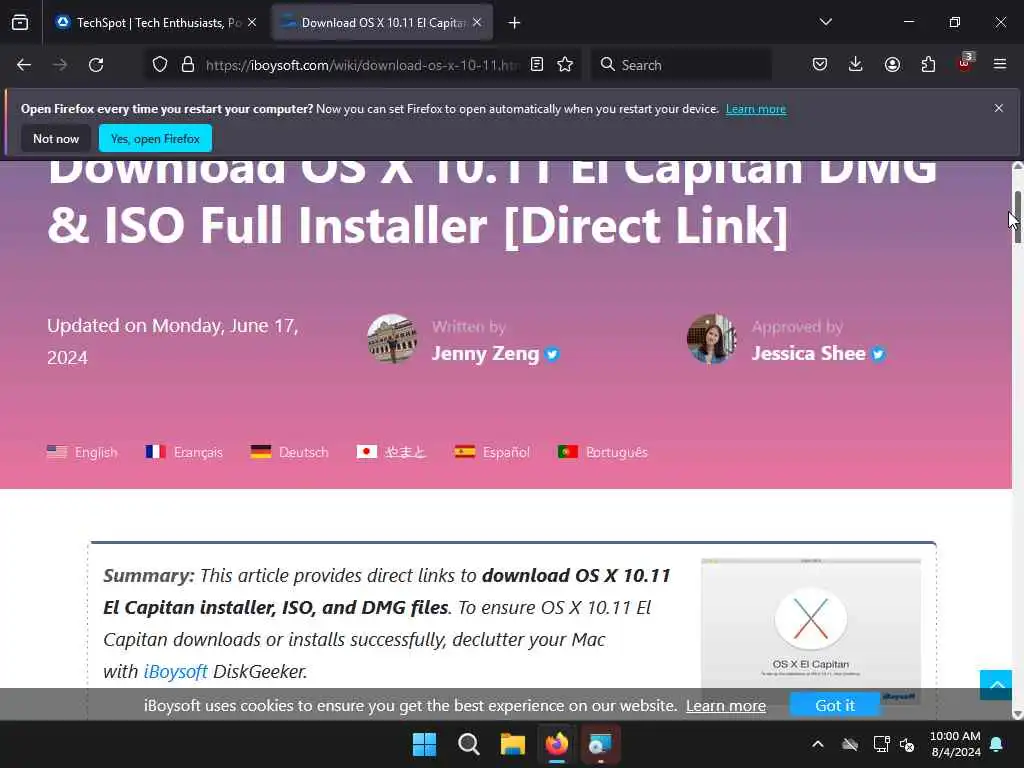Follow the Learn more link in Firefox notification

click(756, 109)
